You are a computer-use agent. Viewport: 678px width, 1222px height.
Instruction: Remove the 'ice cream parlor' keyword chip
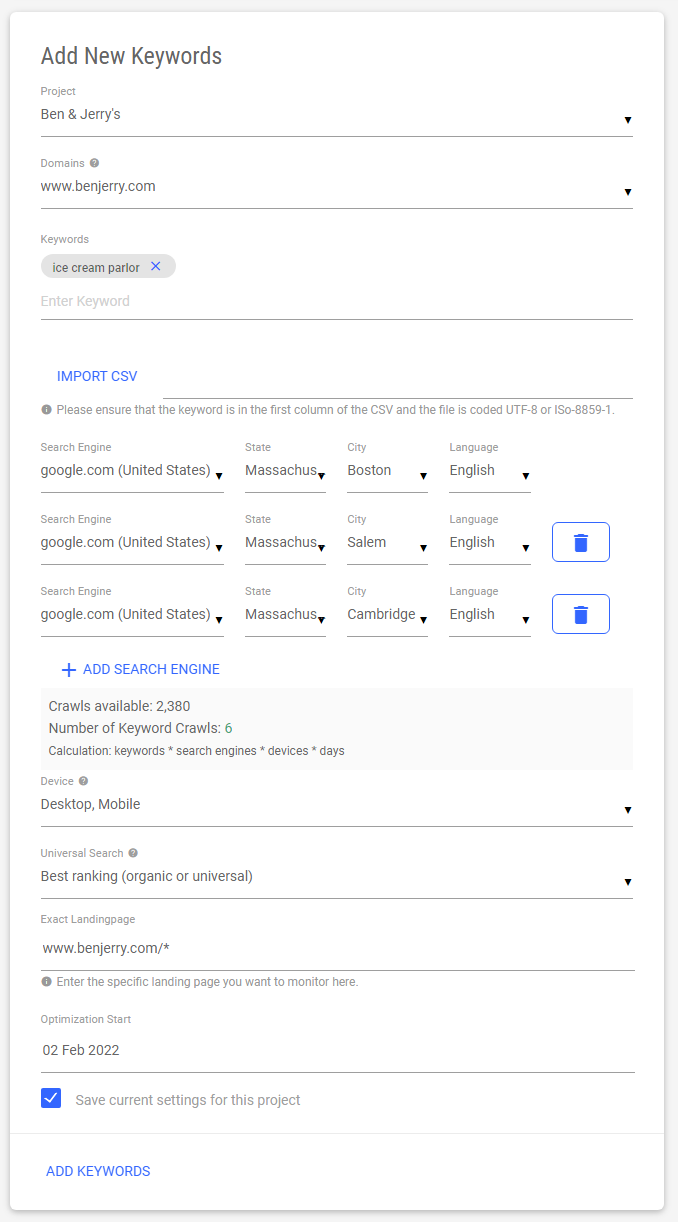(155, 266)
